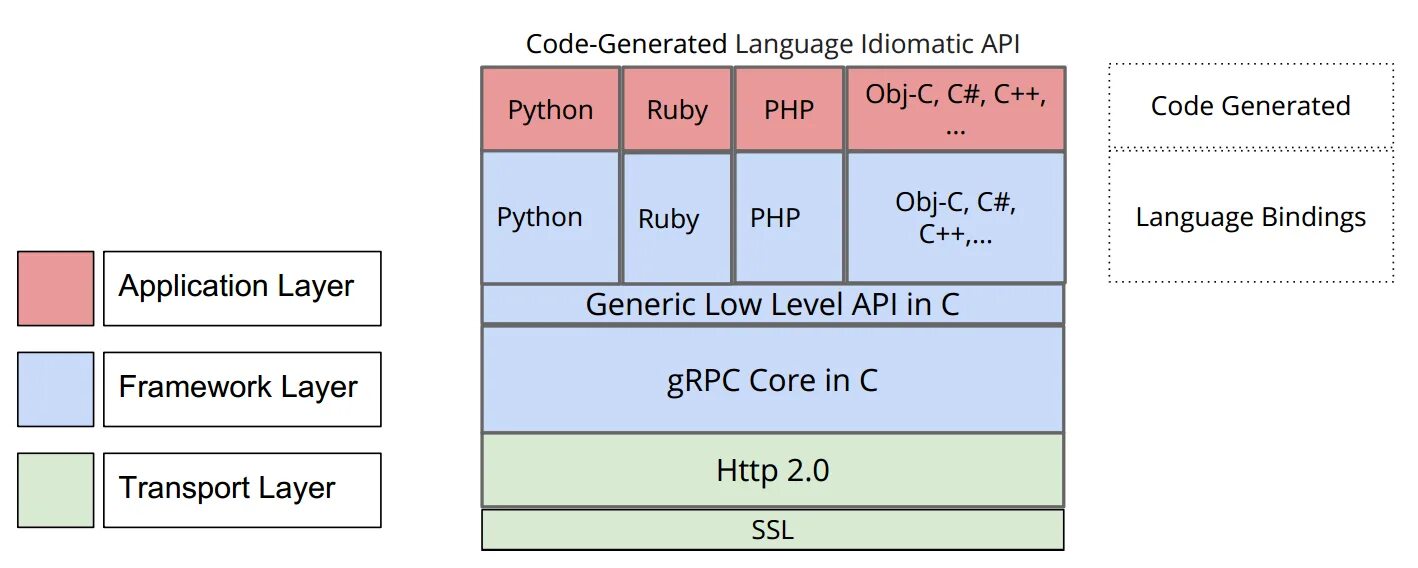Screen dimensions: 1418x568
Task: Click the red Obj-C, C#, C++ block
Action: click(x=955, y=110)
